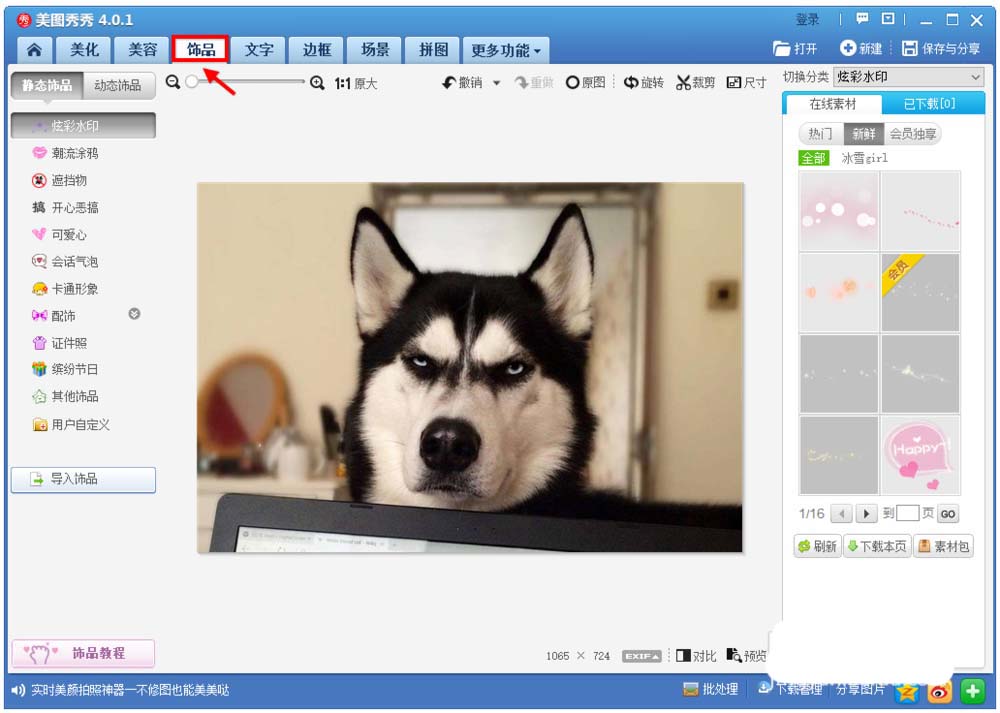
Task: Click the GO page button
Action: click(x=948, y=514)
